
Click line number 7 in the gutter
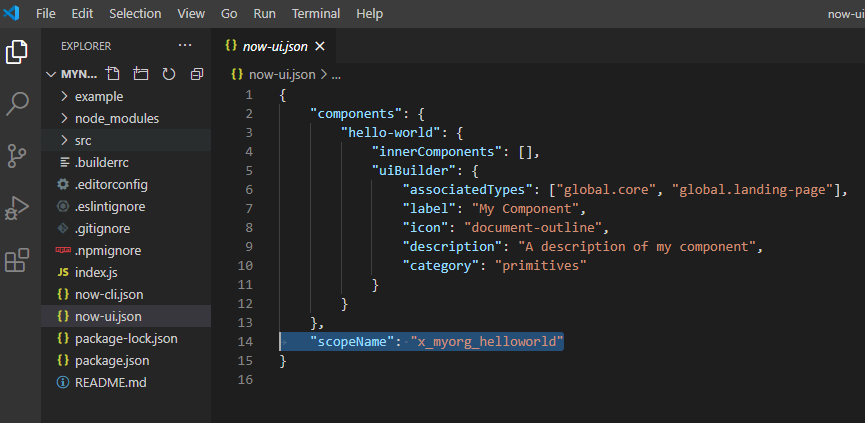[x=248, y=208]
